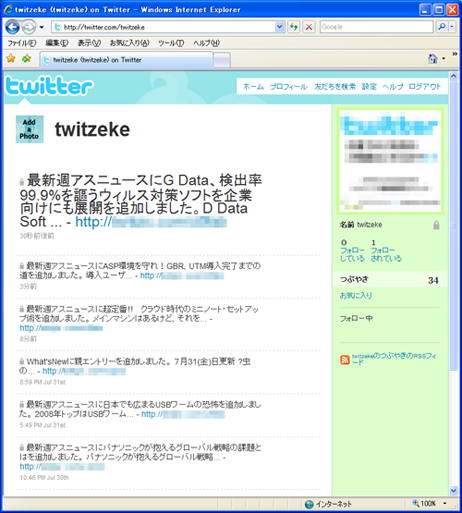Open the フォローしている following count link
Image resolution: width=462 pixels, height=513 pixels.
pyautogui.click(x=352, y=250)
